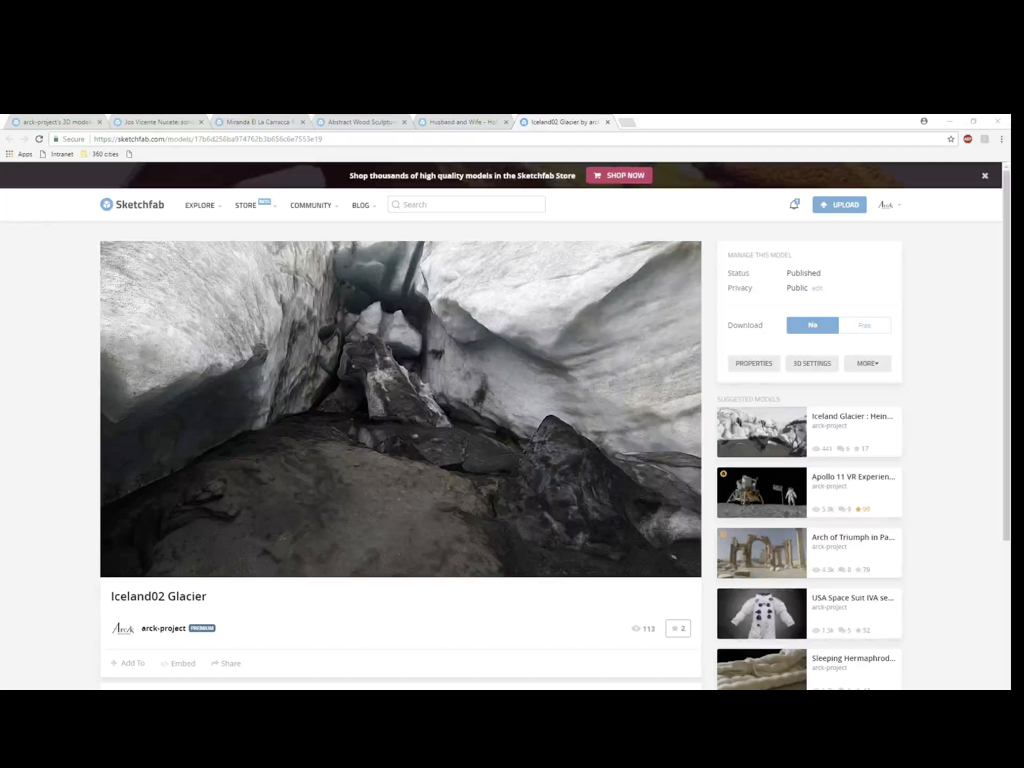Click the 3D SETTINGS button
This screenshot has width=1024, height=768.
(x=812, y=363)
